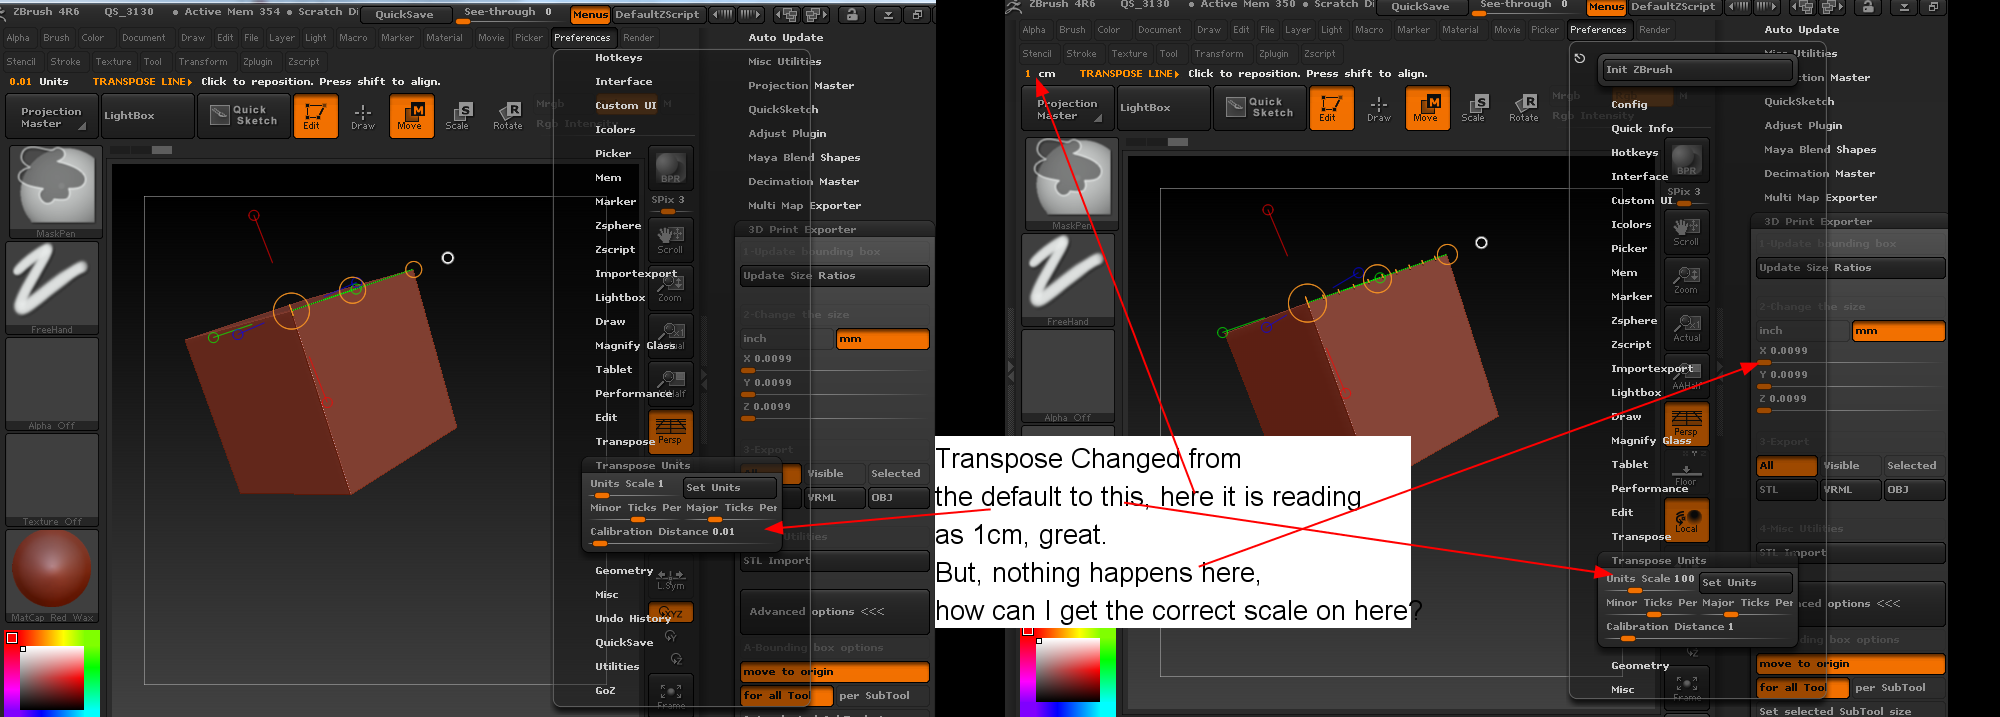Viewport: 2000px width, 717px height.
Task: Collapse 3D Print Exporter section in right window
Action: tap(1818, 222)
